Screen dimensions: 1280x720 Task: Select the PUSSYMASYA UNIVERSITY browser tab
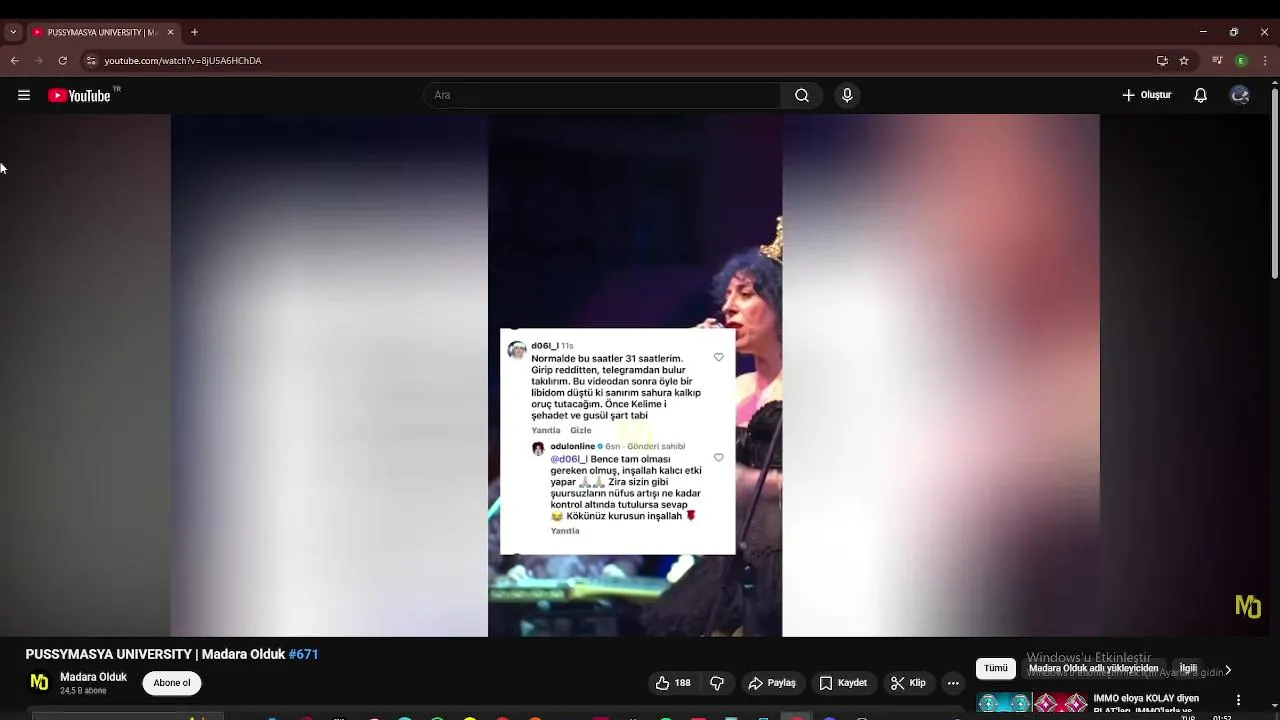coord(103,32)
